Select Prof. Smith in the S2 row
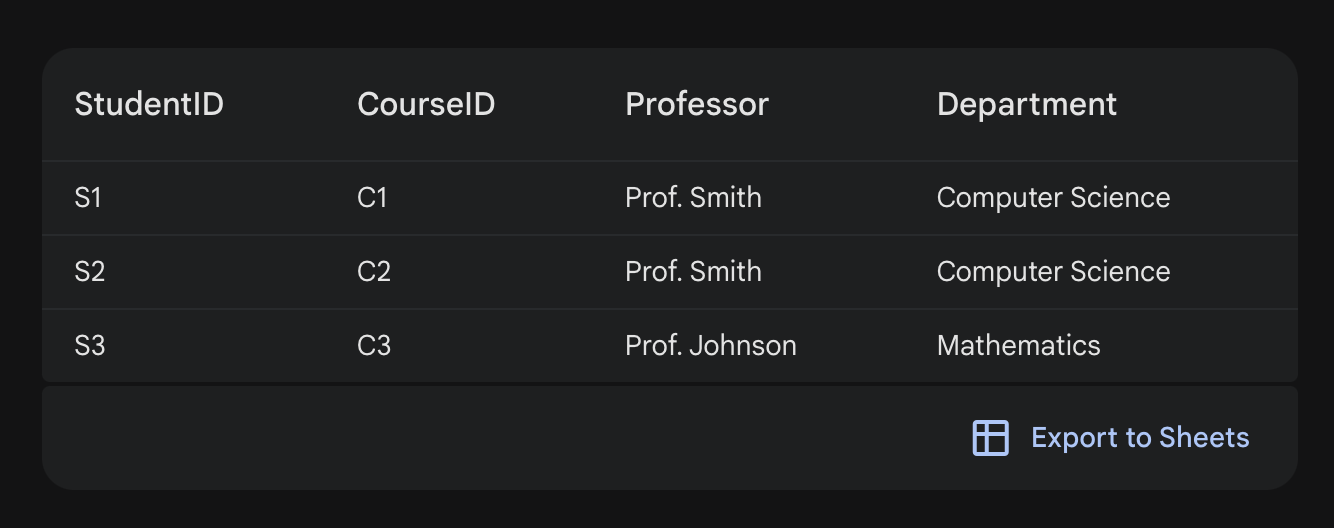The image size is (1334, 528). (x=693, y=272)
